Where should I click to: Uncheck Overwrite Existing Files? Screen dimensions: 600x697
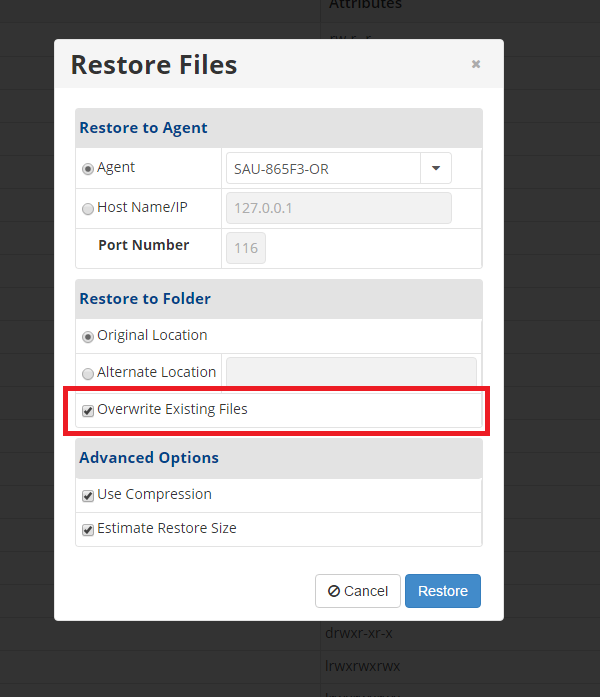[x=88, y=411]
